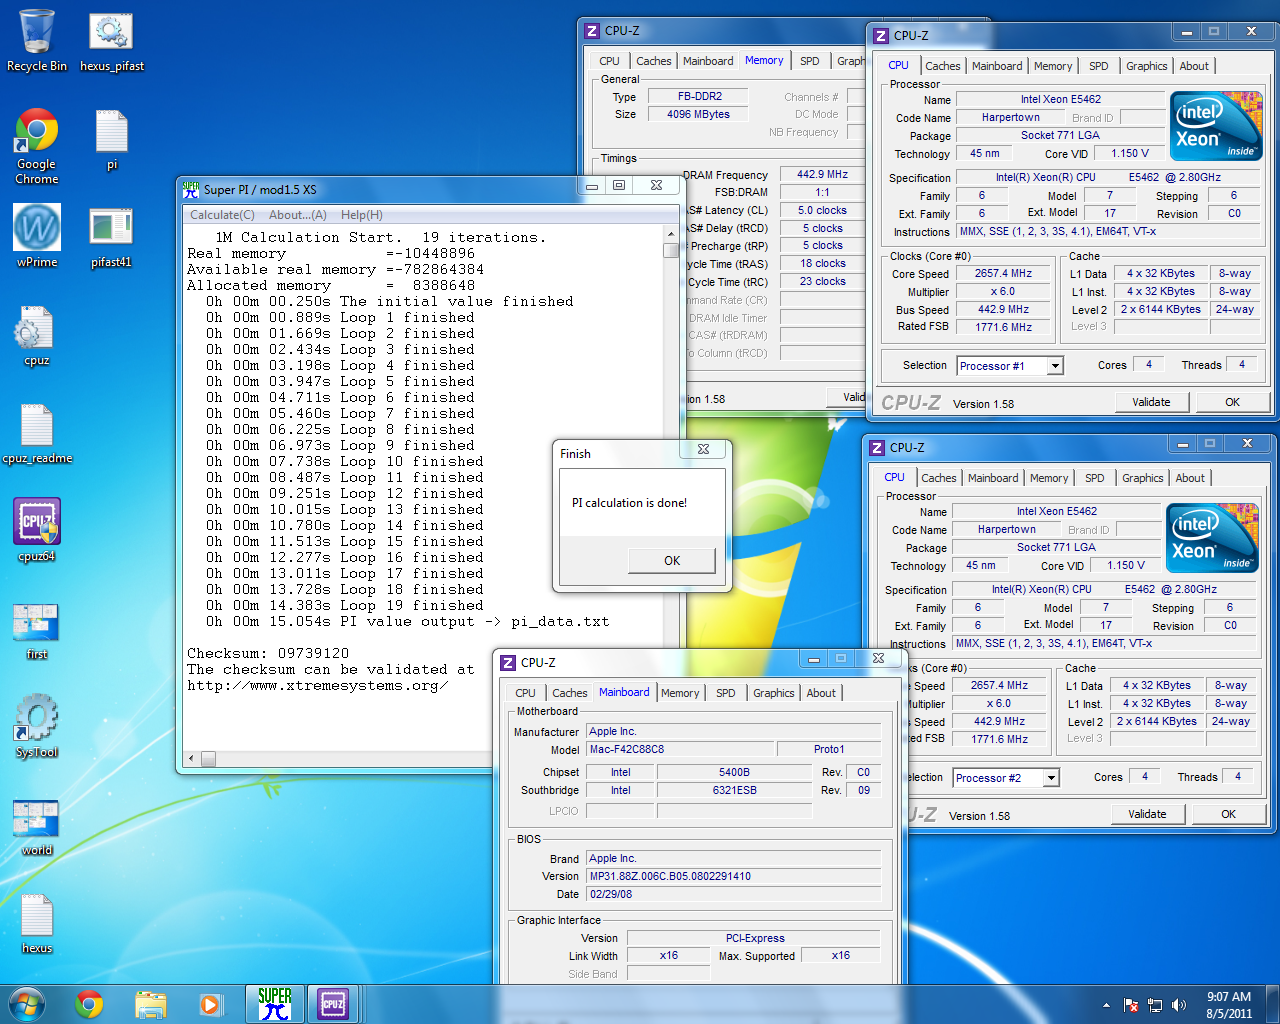1280x1024 pixels.
Task: Click the 'Loop 19 finished' line
Action: click(x=345, y=605)
